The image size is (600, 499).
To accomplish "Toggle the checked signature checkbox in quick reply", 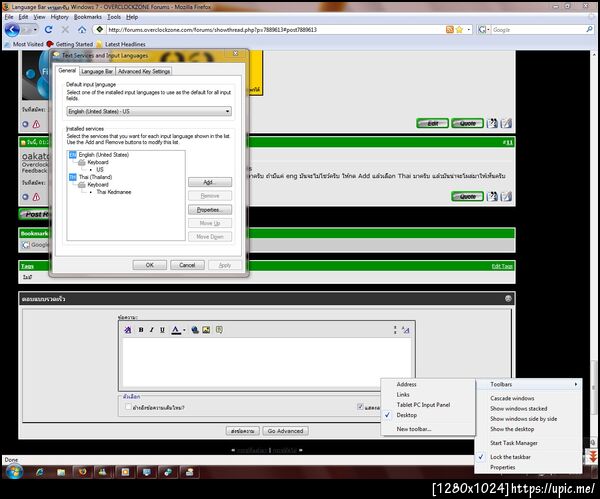I will (x=360, y=407).
